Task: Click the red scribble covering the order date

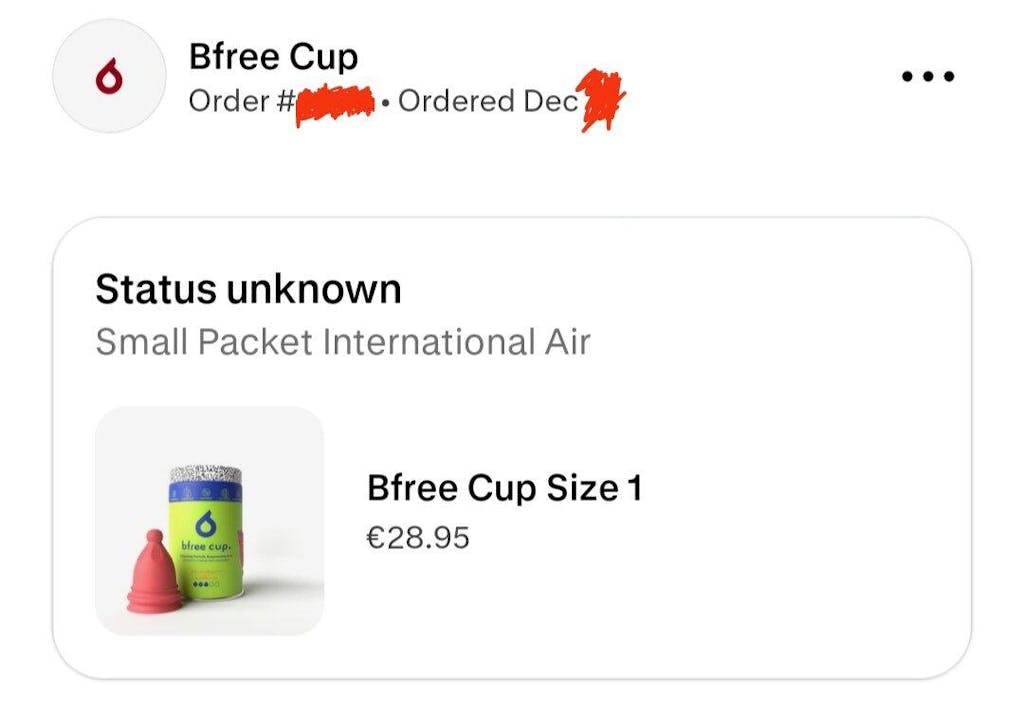Action: [602, 99]
